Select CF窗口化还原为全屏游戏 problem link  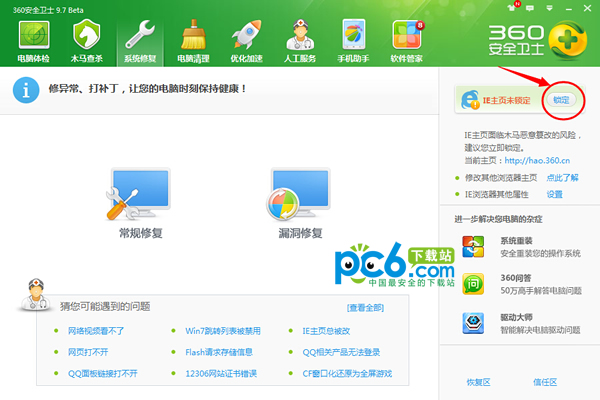click(347, 374)
